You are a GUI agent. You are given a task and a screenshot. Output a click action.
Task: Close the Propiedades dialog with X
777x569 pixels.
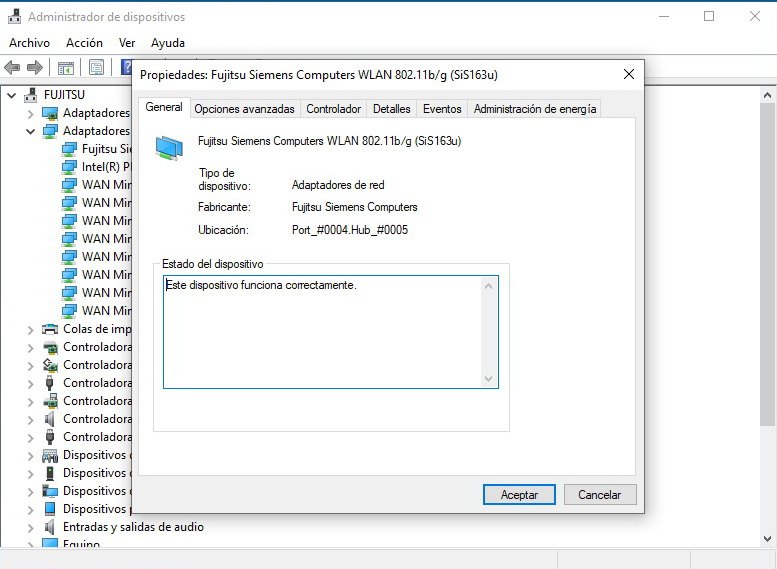click(x=629, y=74)
